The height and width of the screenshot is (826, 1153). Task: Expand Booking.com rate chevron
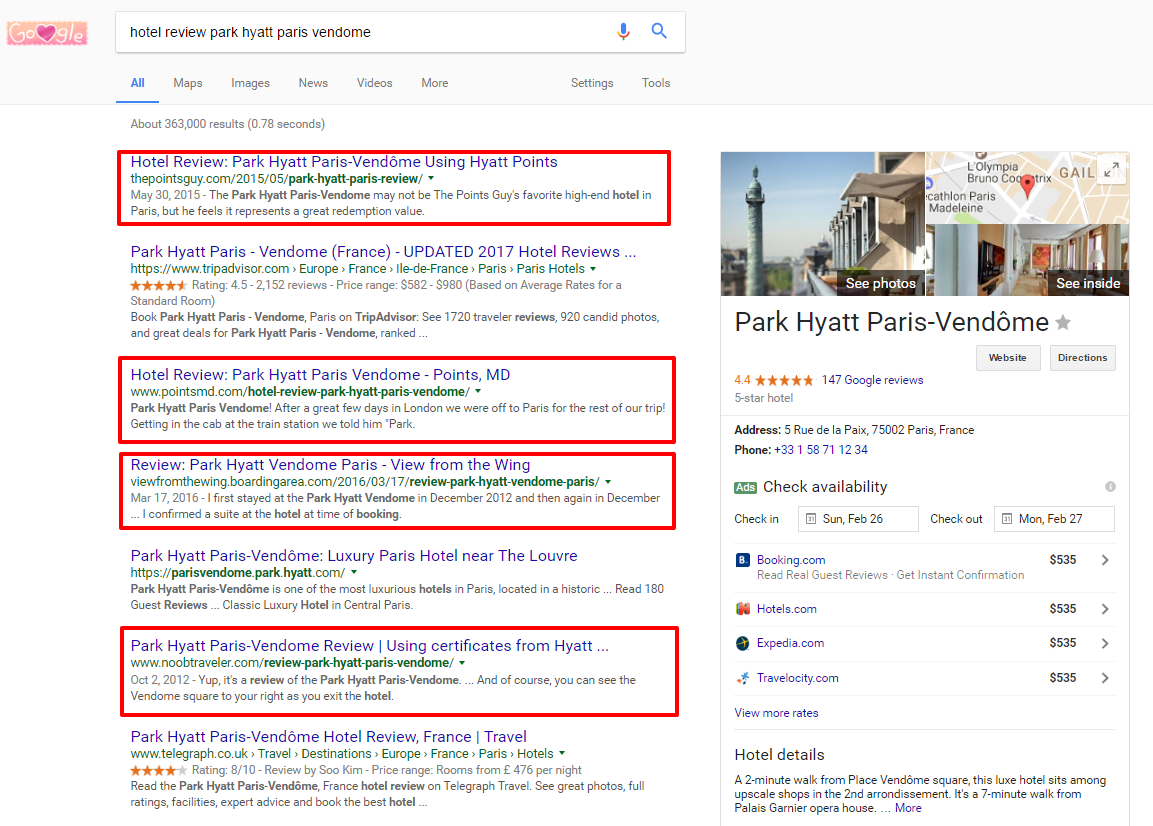coord(1104,560)
